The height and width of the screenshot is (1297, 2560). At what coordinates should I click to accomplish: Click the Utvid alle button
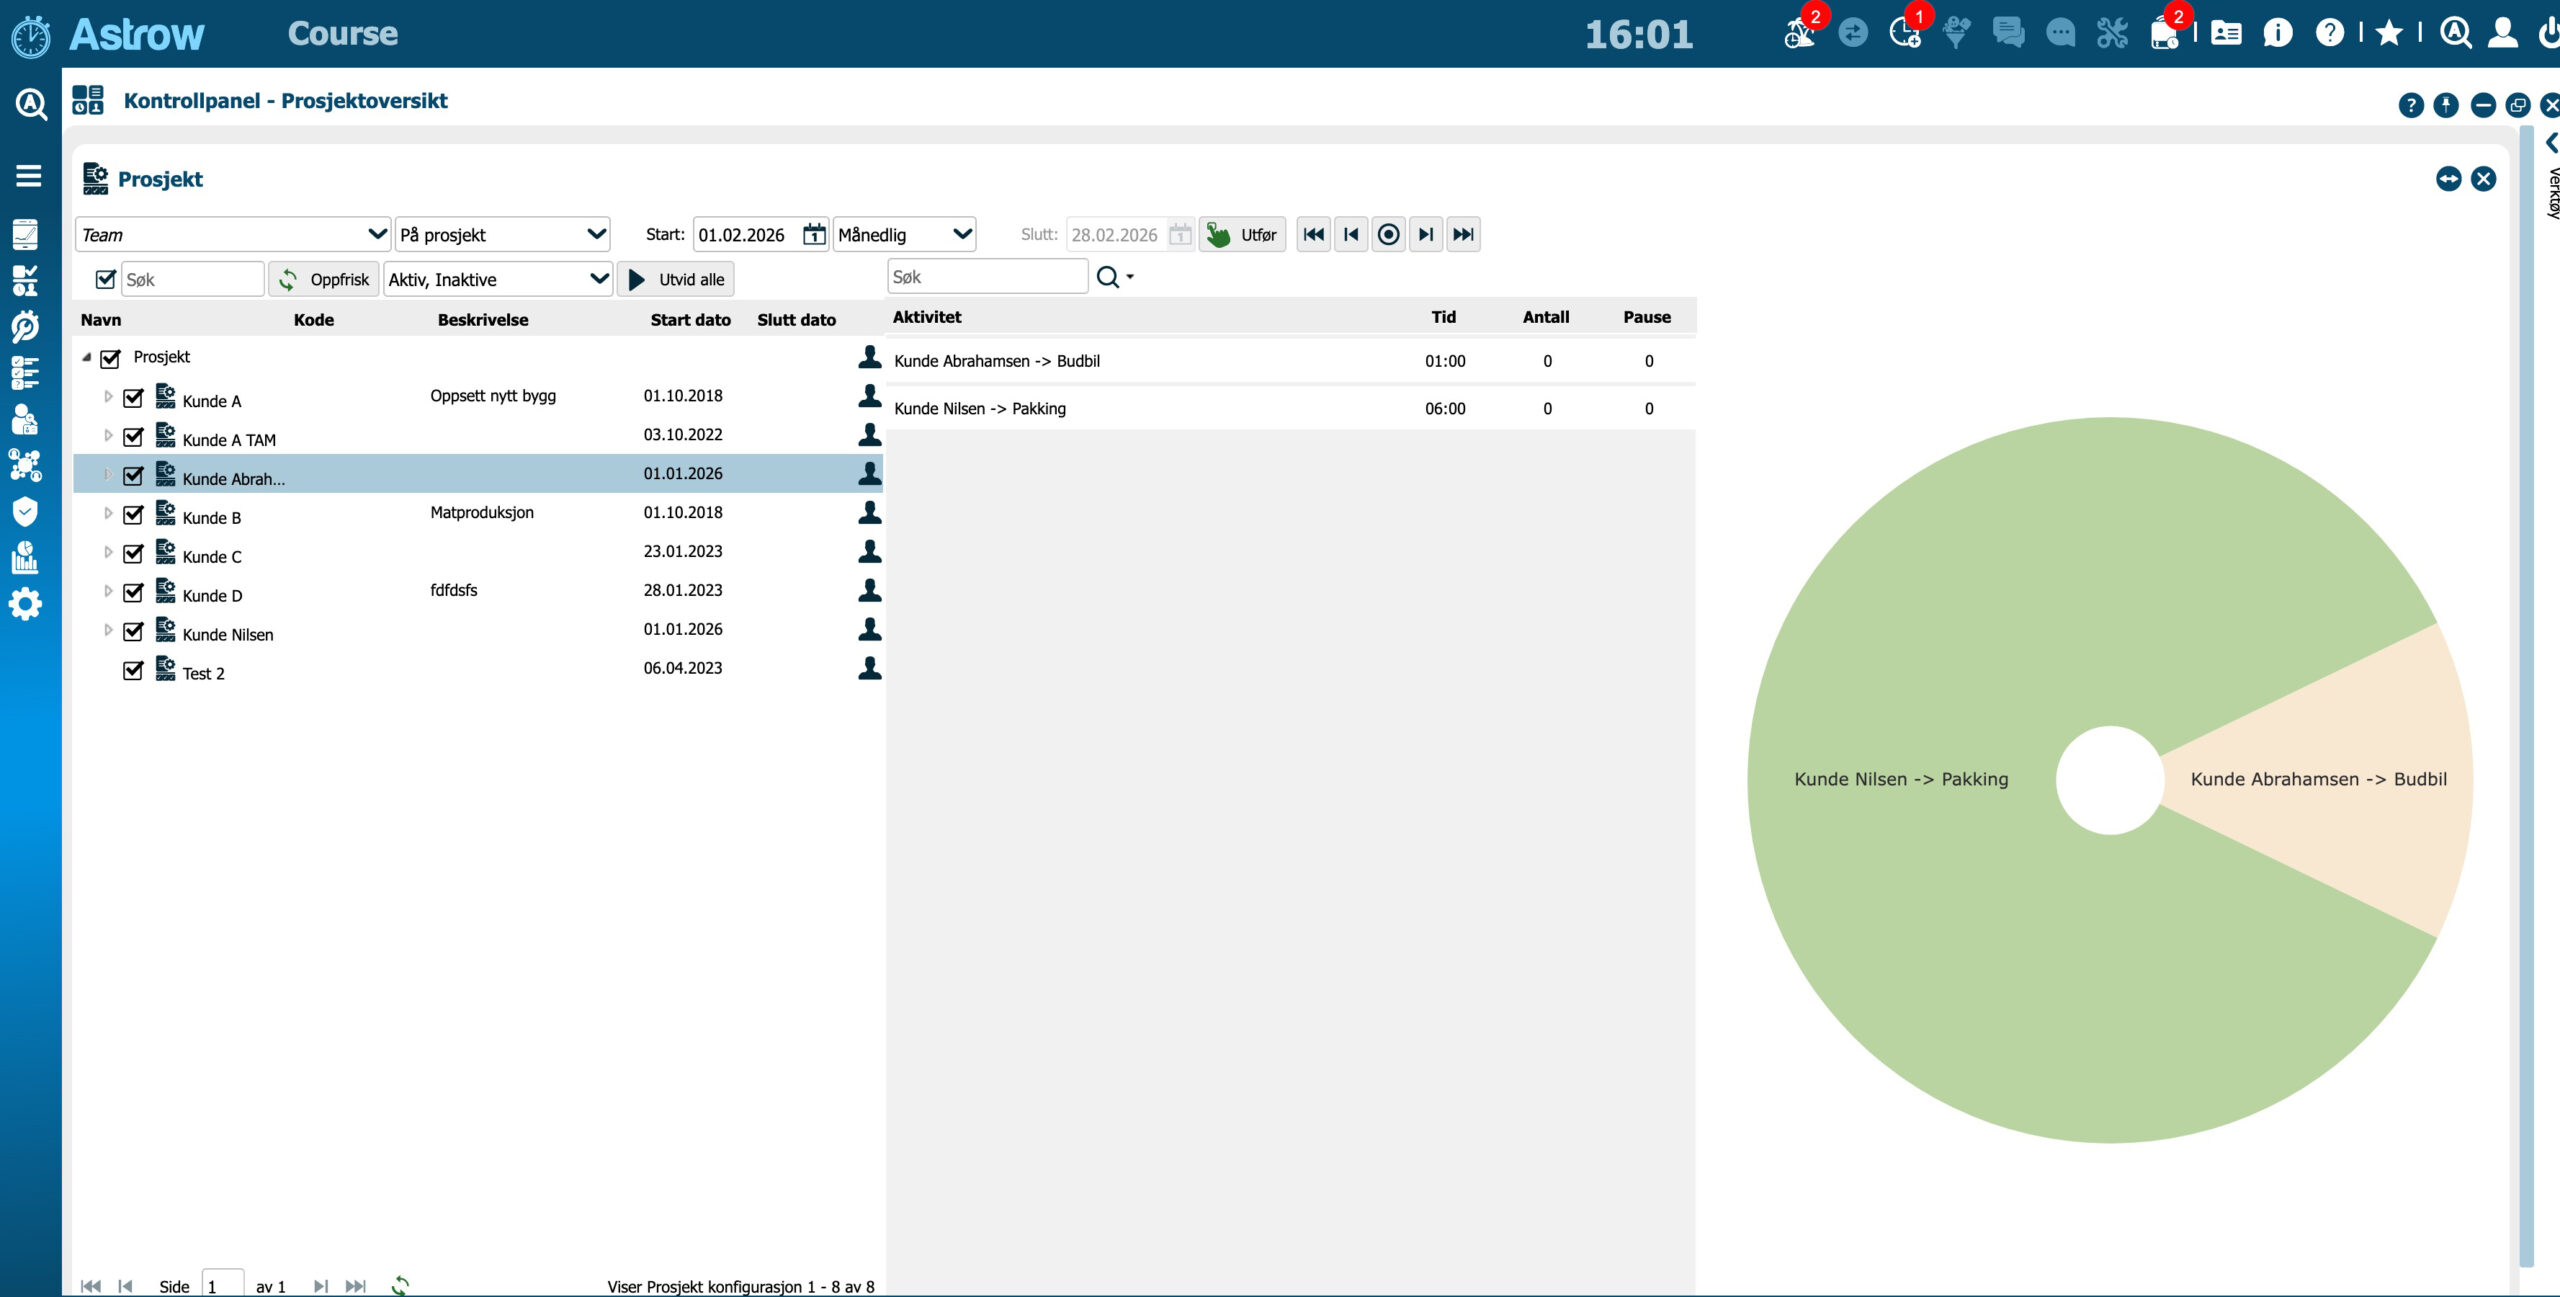(676, 279)
